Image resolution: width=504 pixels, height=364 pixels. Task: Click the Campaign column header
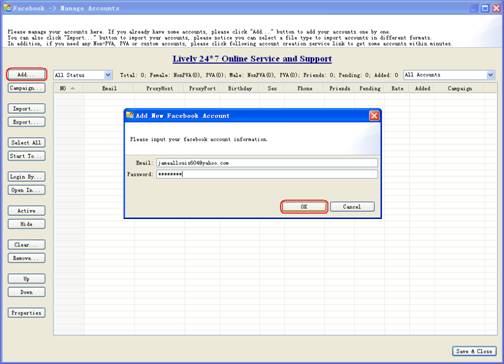(x=460, y=88)
